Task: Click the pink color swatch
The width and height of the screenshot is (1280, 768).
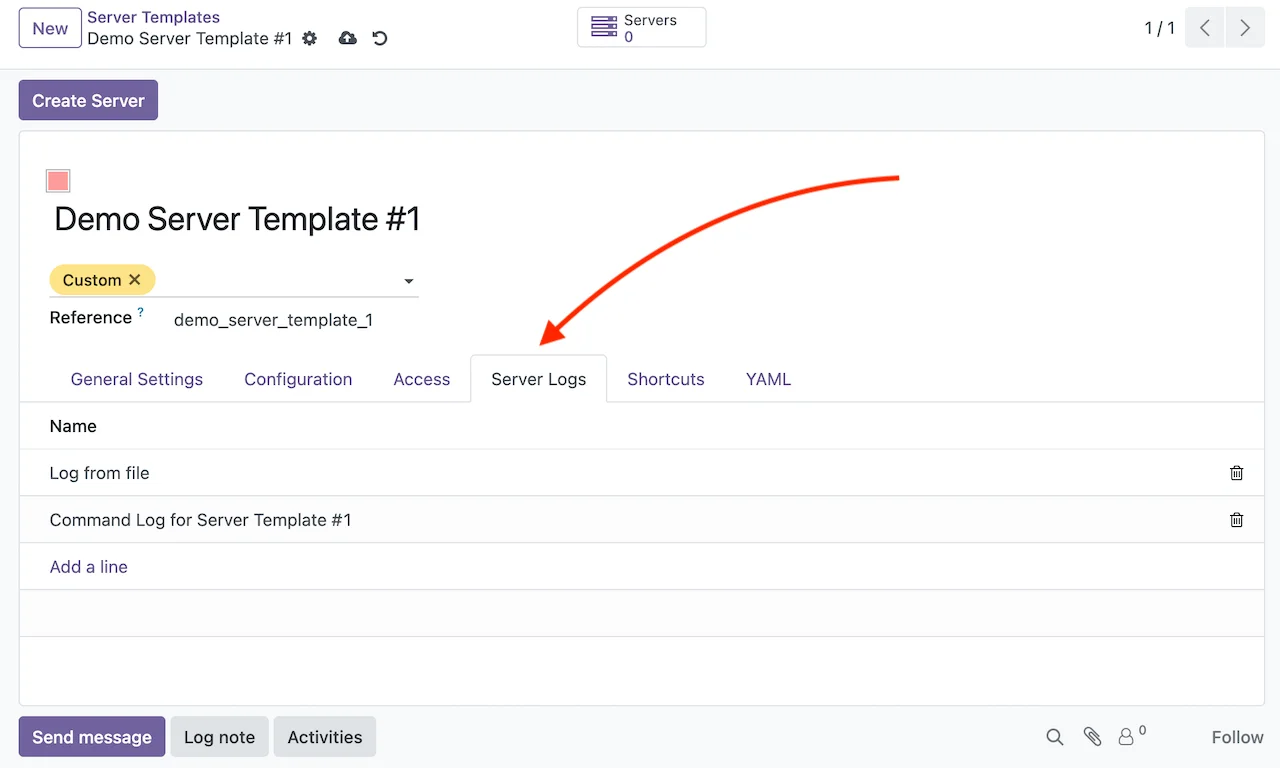Action: click(x=58, y=181)
